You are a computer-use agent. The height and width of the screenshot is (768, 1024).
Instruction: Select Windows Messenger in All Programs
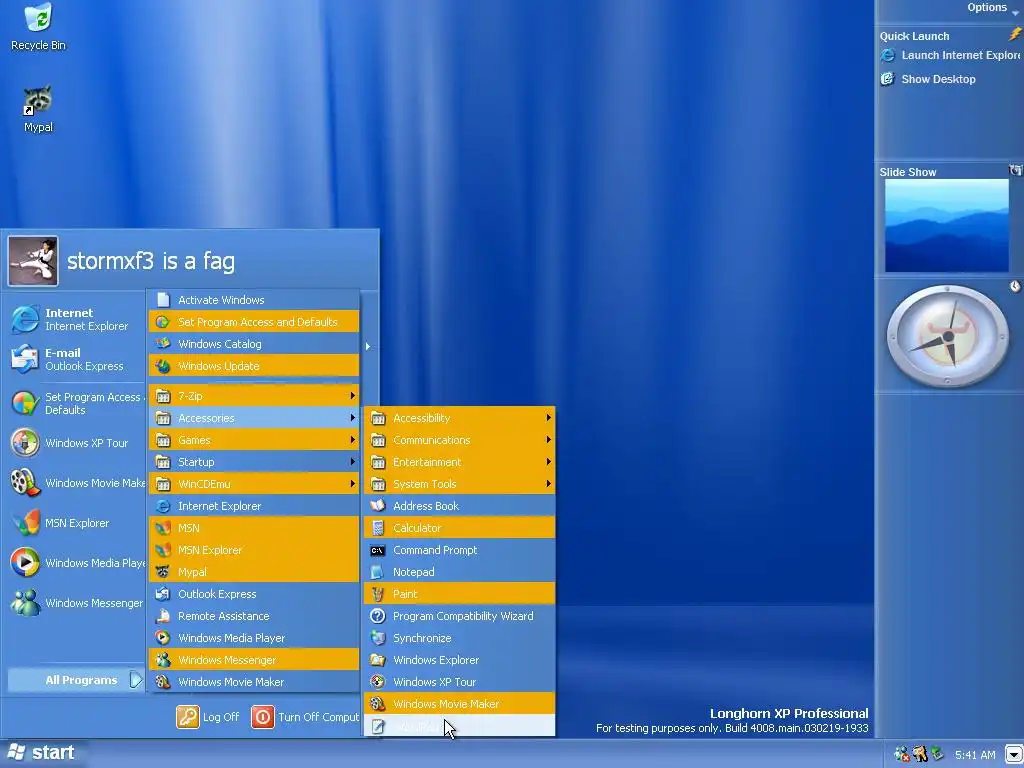(254, 660)
